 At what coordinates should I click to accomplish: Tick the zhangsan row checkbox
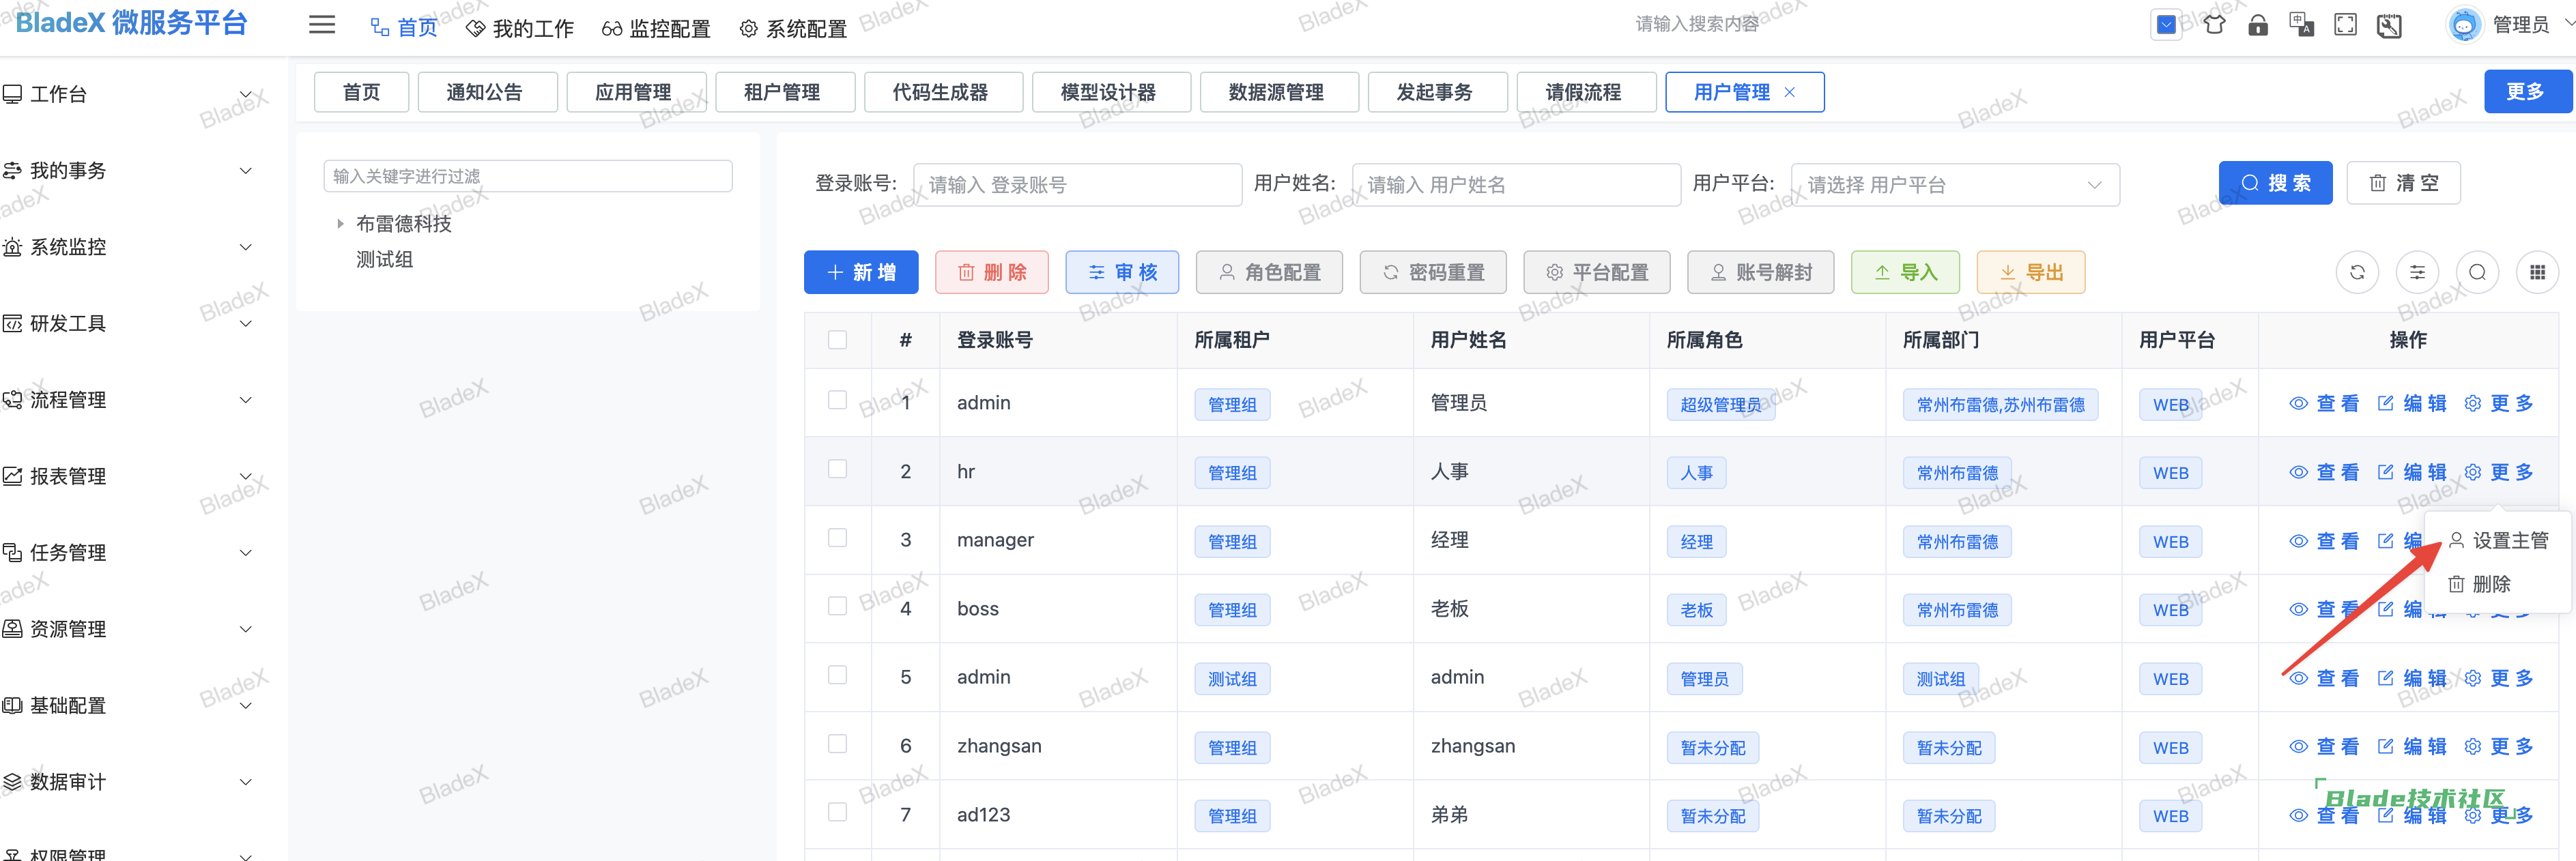click(x=837, y=744)
